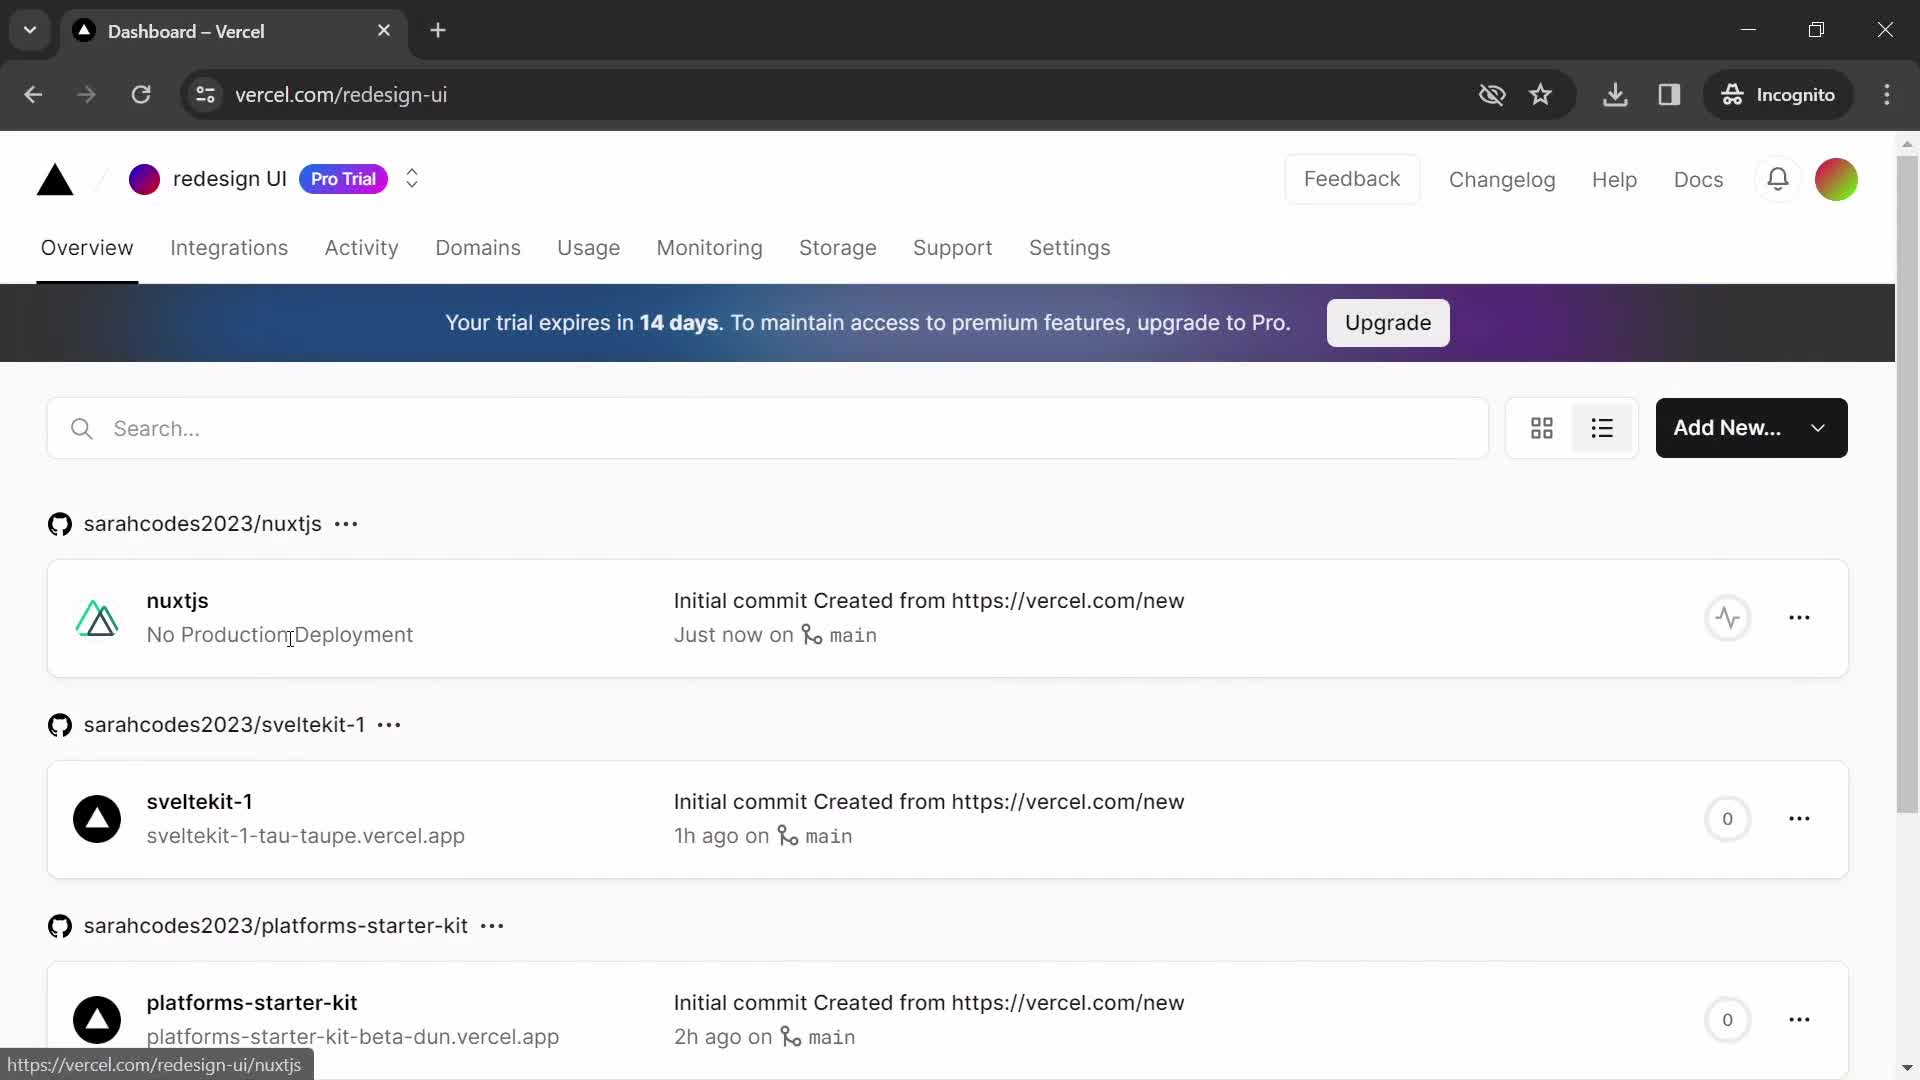The width and height of the screenshot is (1920, 1080).
Task: Open the Changelog link
Action: point(1502,180)
